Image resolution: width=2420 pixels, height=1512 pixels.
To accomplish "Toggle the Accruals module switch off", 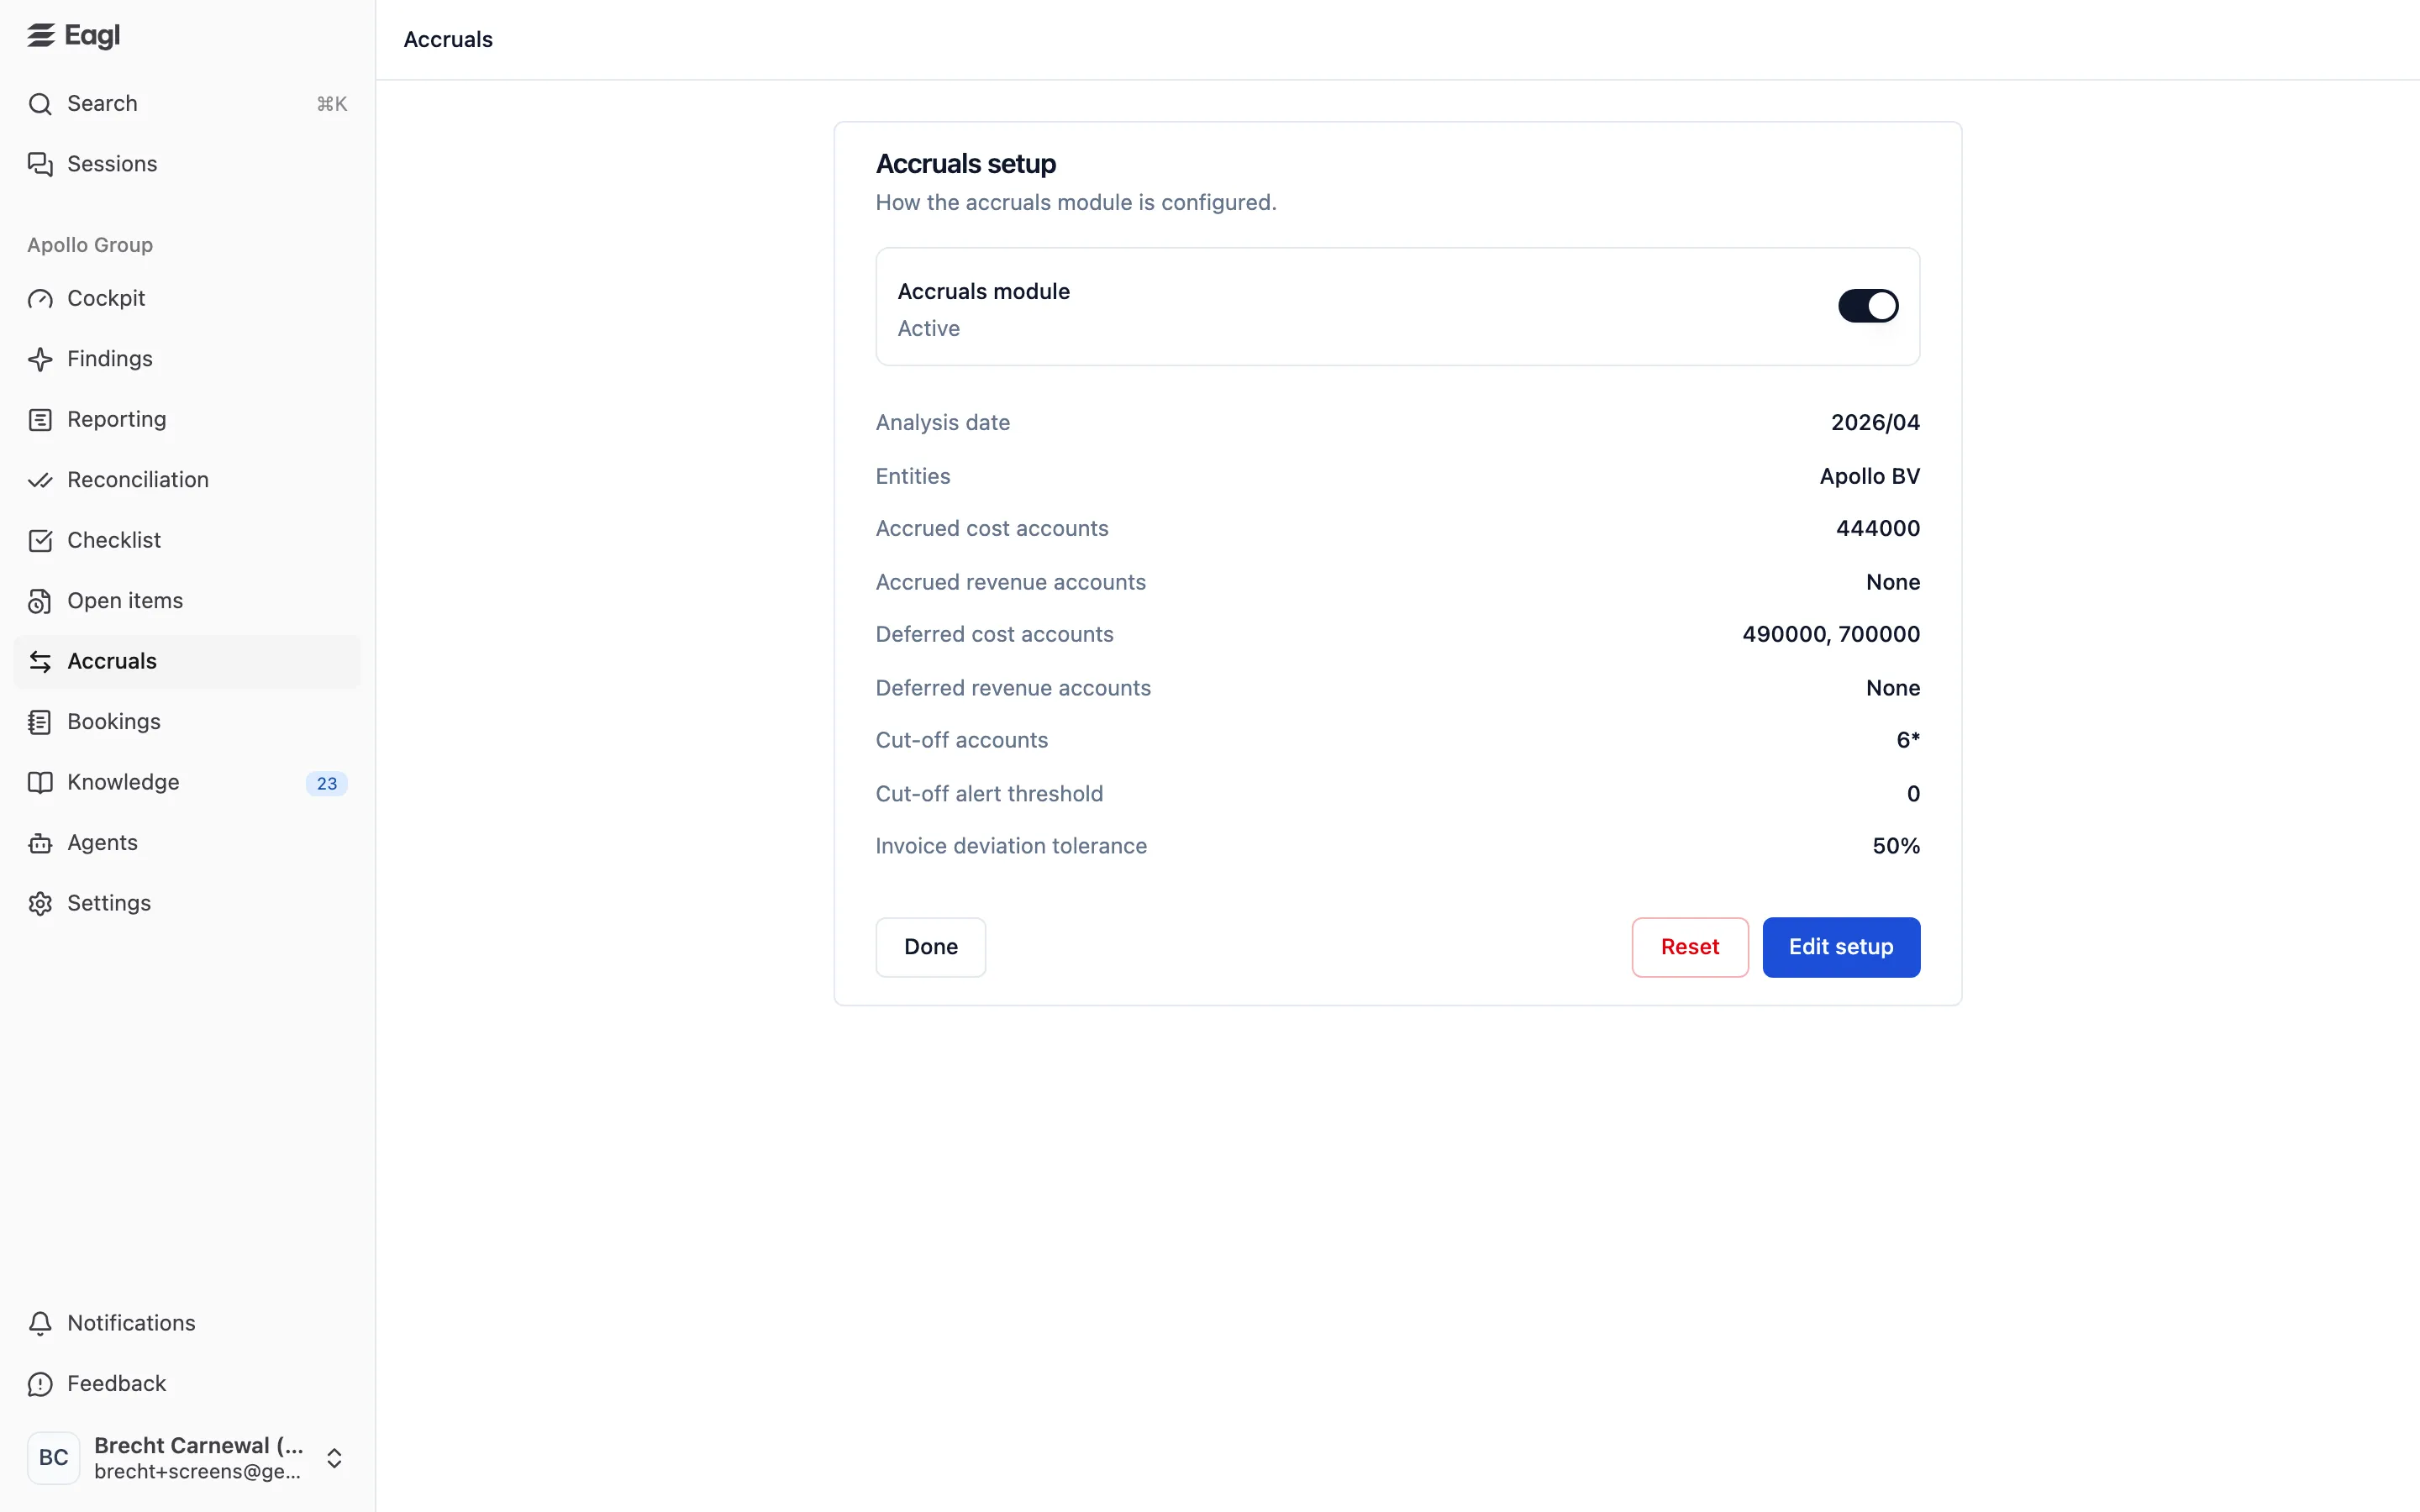I will click(x=1867, y=306).
